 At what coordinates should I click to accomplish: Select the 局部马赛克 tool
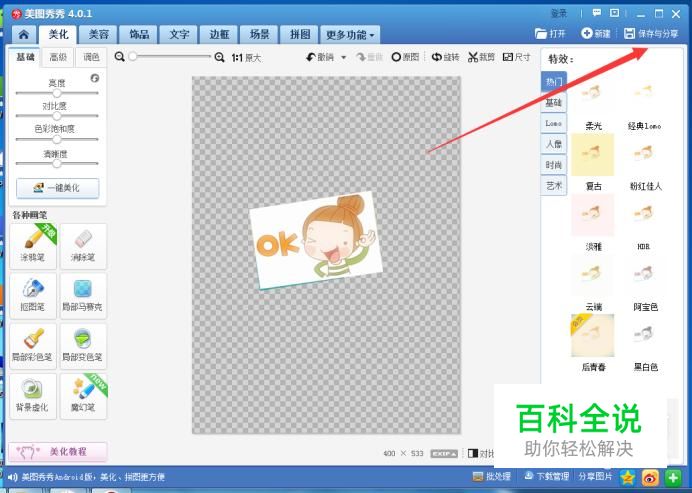point(83,295)
